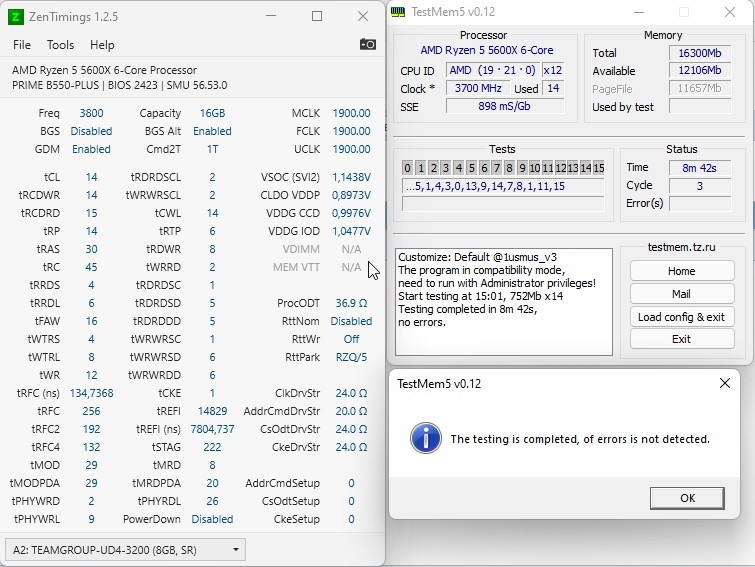Open the File menu in ZenTimings
755x567 pixels.
[22, 45]
